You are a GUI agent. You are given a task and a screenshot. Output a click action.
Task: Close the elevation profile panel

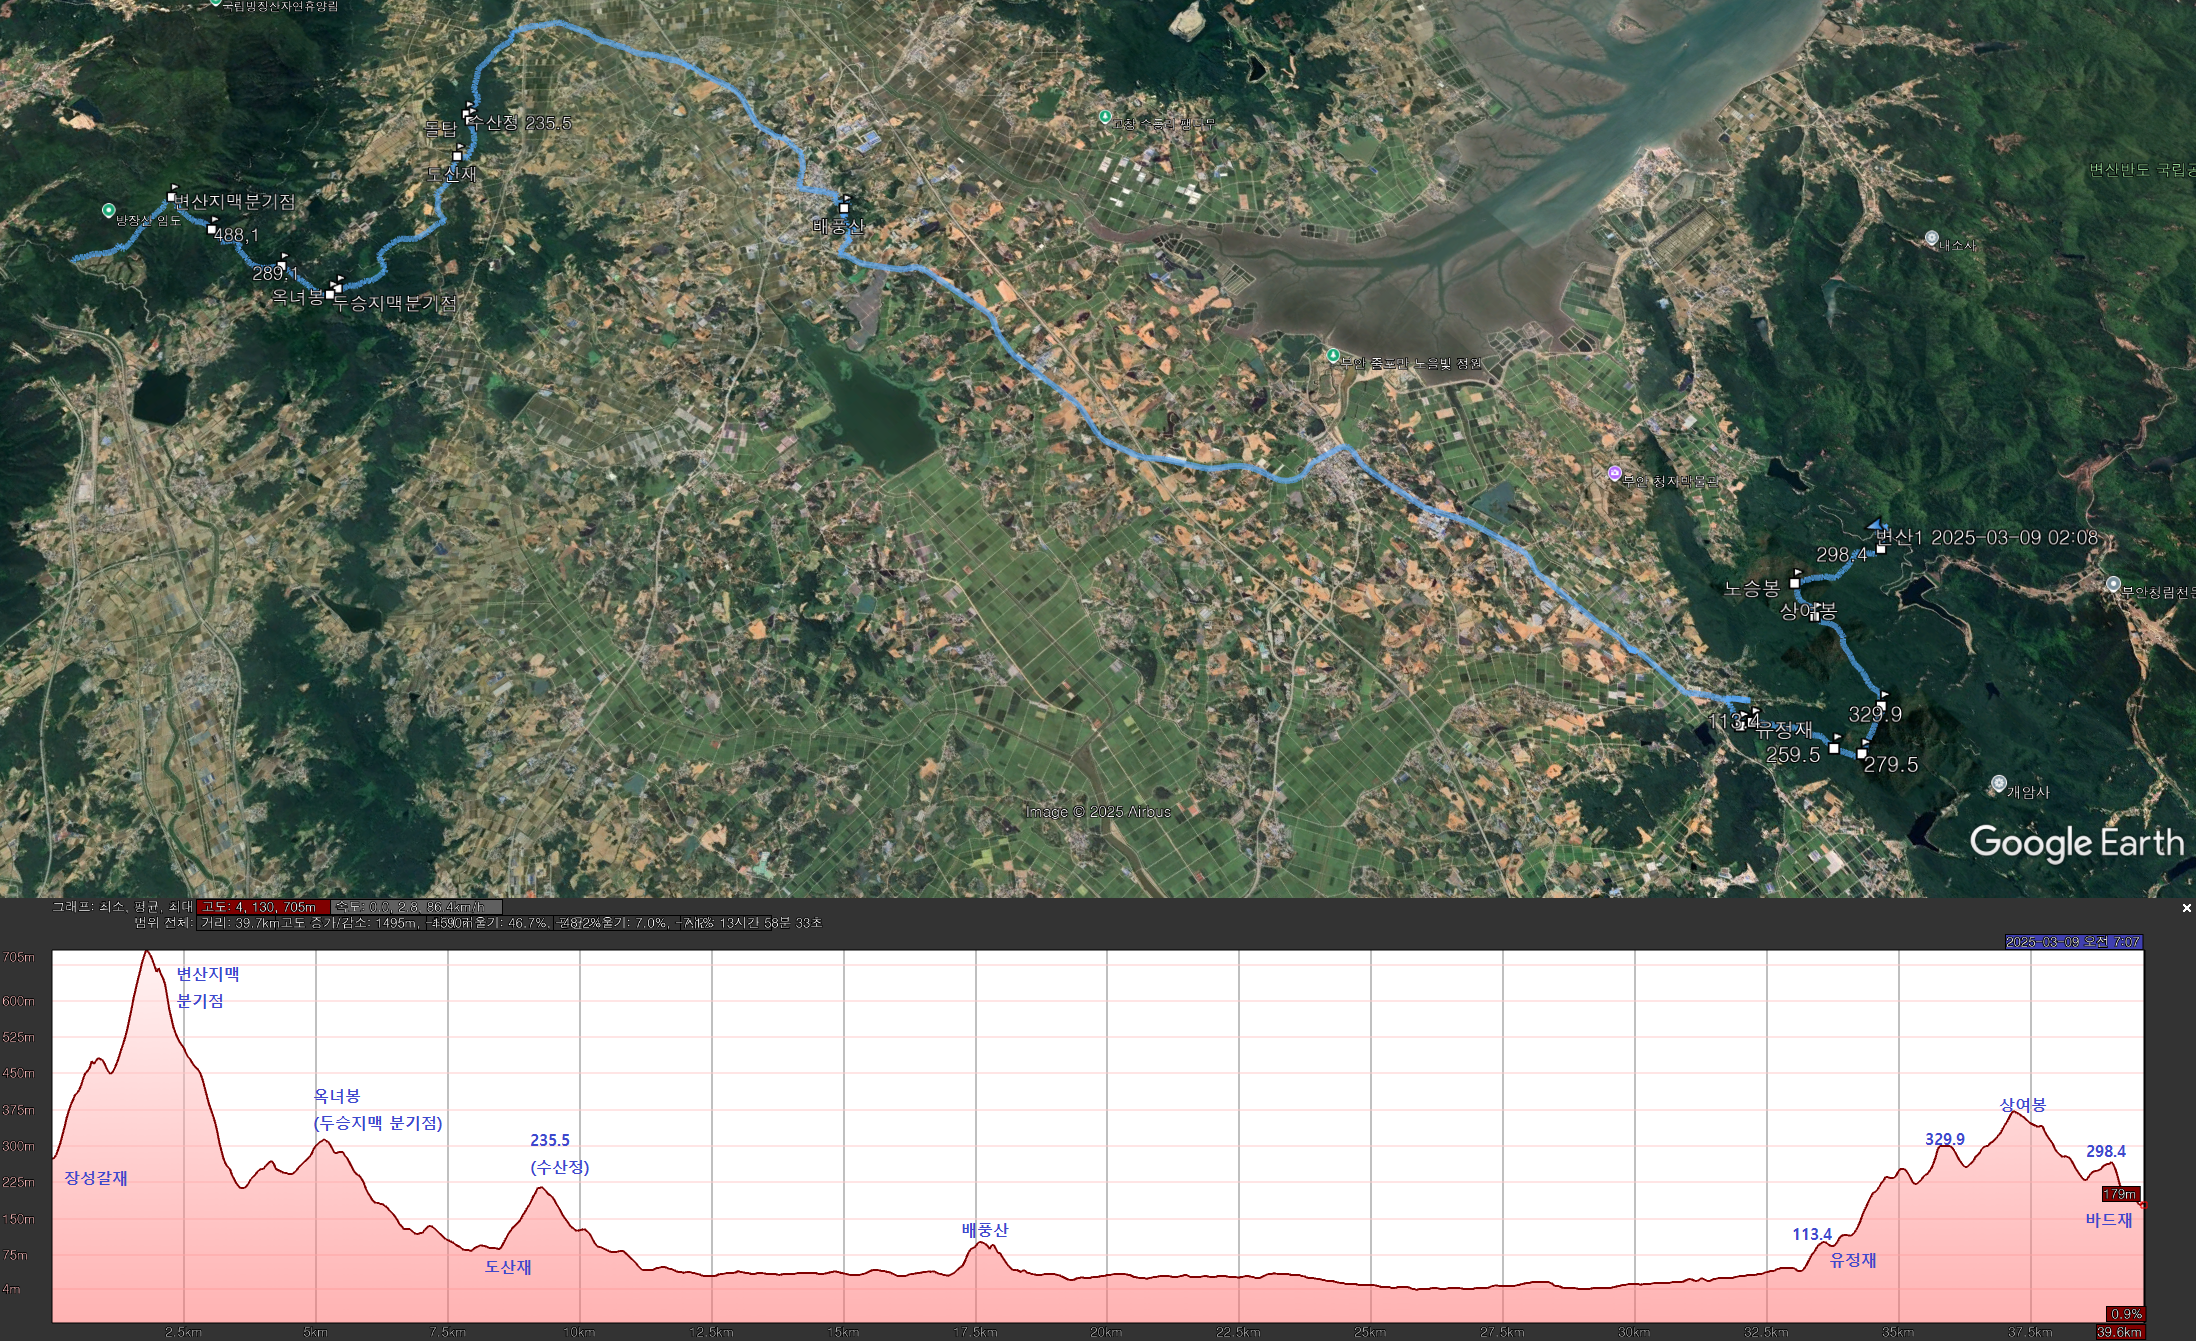(x=2186, y=908)
